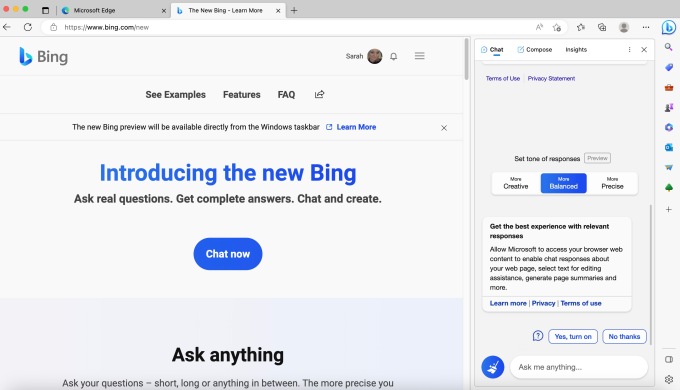Open the sidebar Drop icon
Screen dimensions: 680x390
tap(669, 167)
